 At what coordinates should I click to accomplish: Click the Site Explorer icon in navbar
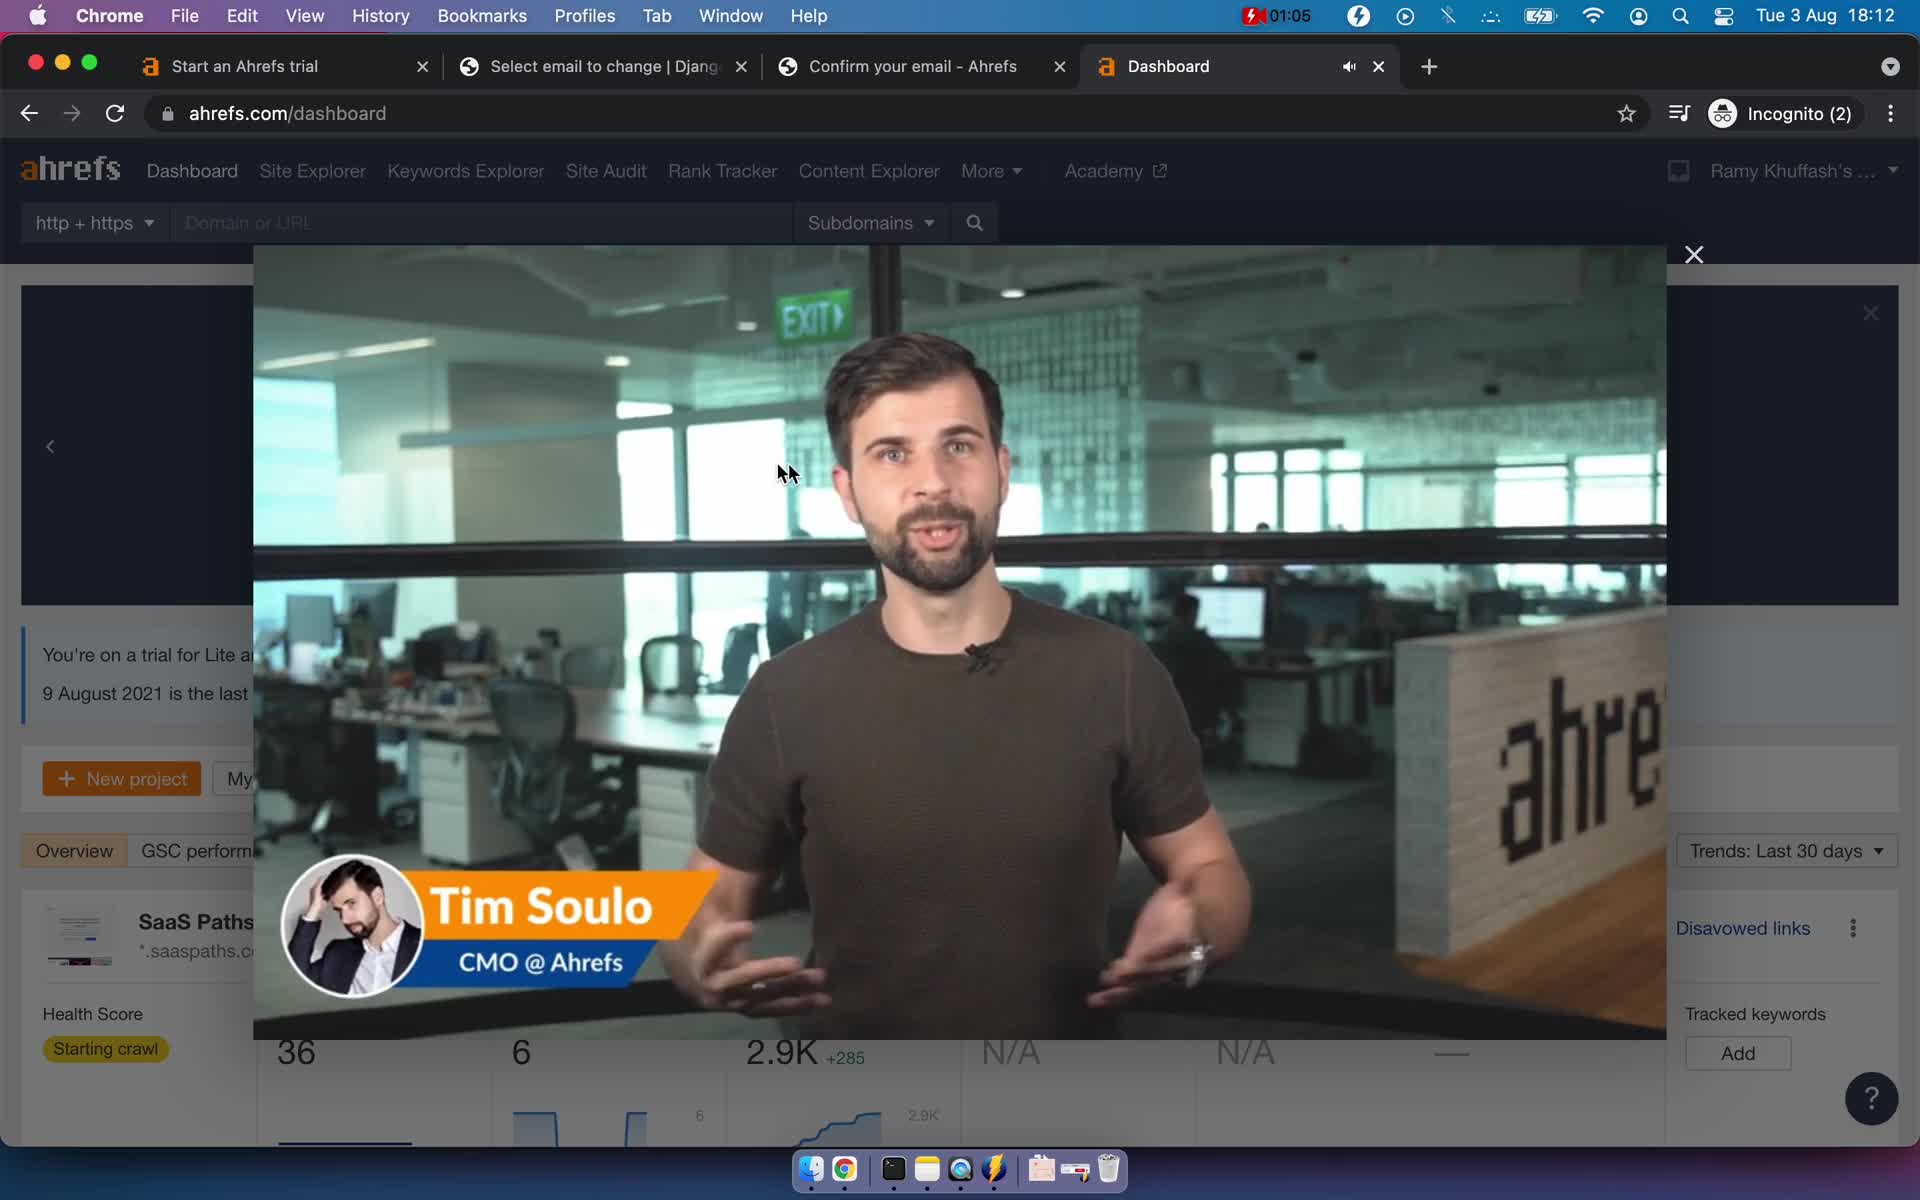tap(311, 169)
